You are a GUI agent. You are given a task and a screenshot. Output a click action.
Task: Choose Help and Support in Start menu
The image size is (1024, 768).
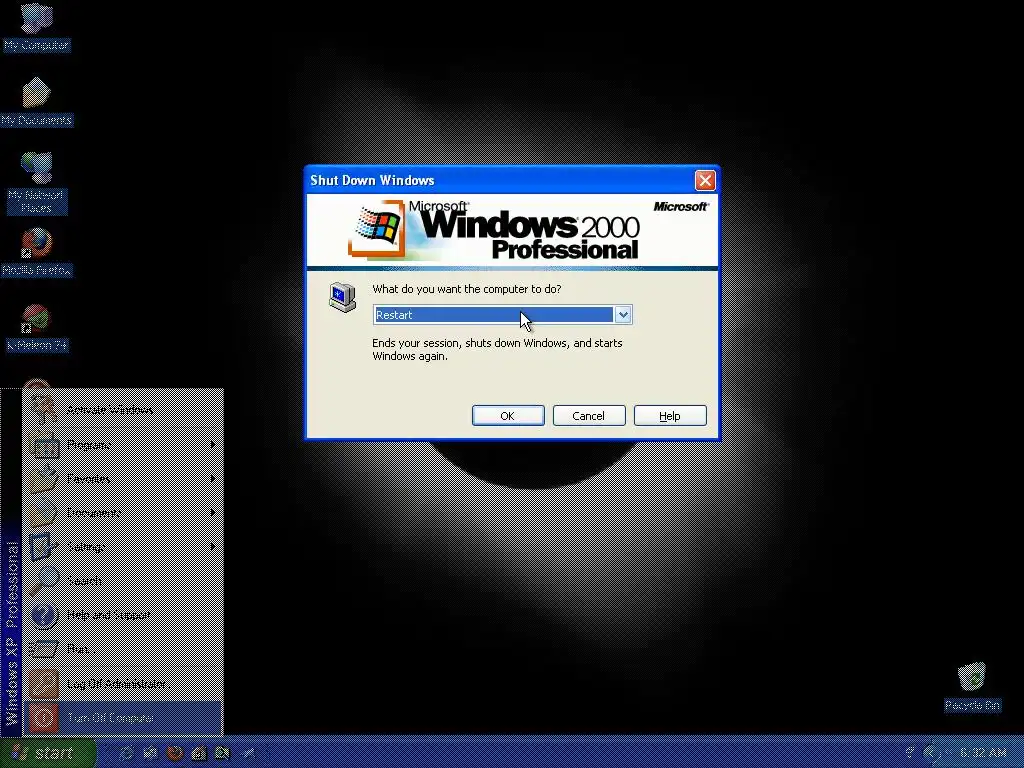point(123,615)
